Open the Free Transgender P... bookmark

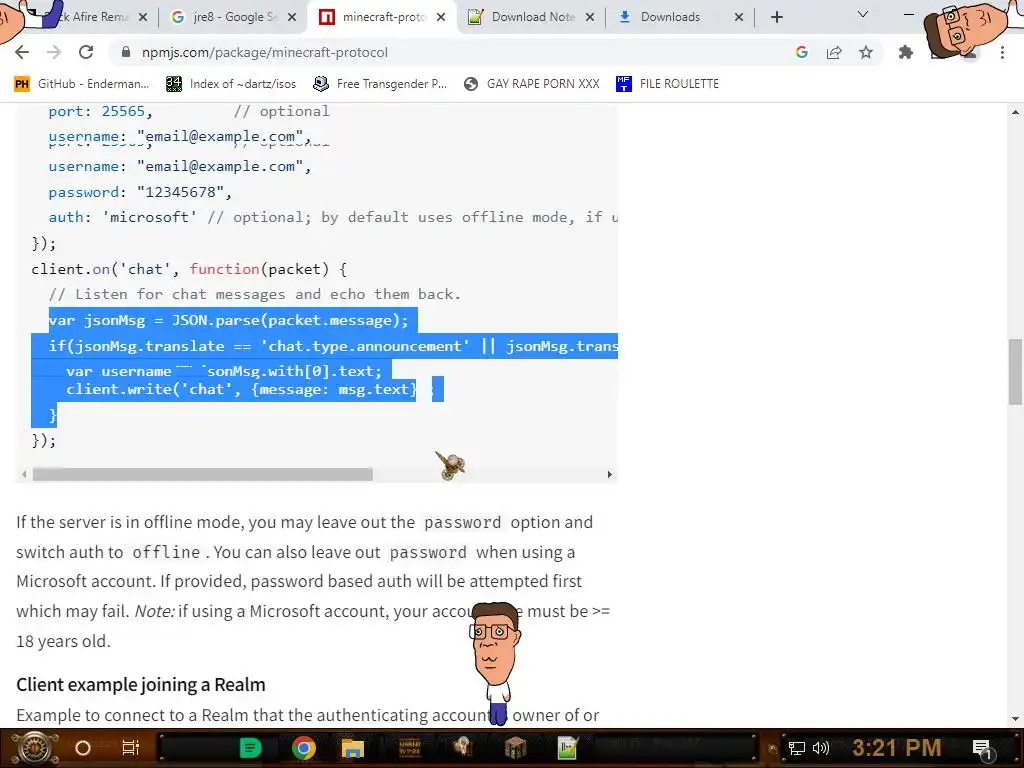pos(380,84)
